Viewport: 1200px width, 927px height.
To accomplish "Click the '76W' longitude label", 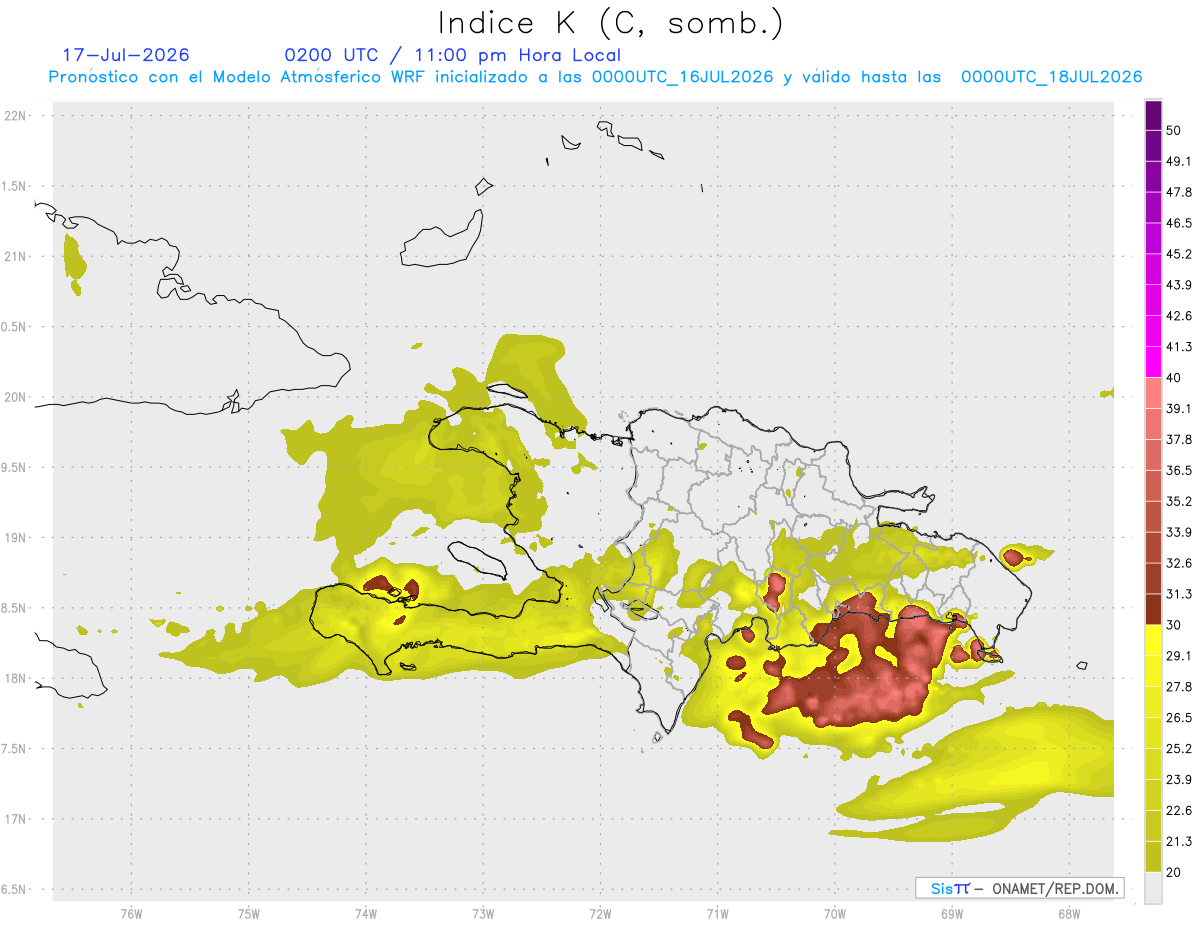I will (x=131, y=913).
